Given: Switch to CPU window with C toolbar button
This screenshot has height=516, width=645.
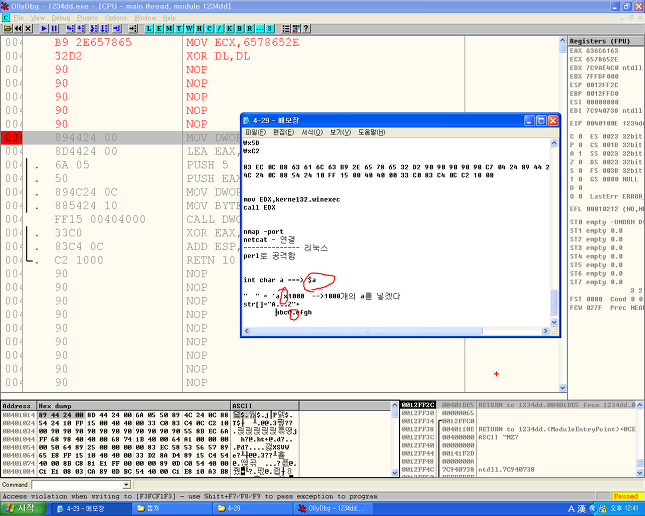Looking at the screenshot, I should pos(209,28).
